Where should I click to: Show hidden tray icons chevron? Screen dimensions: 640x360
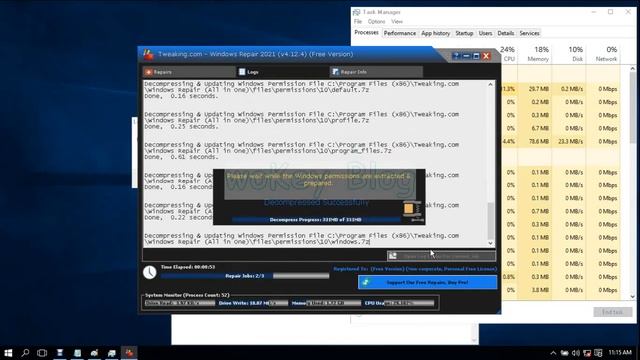coord(553,353)
